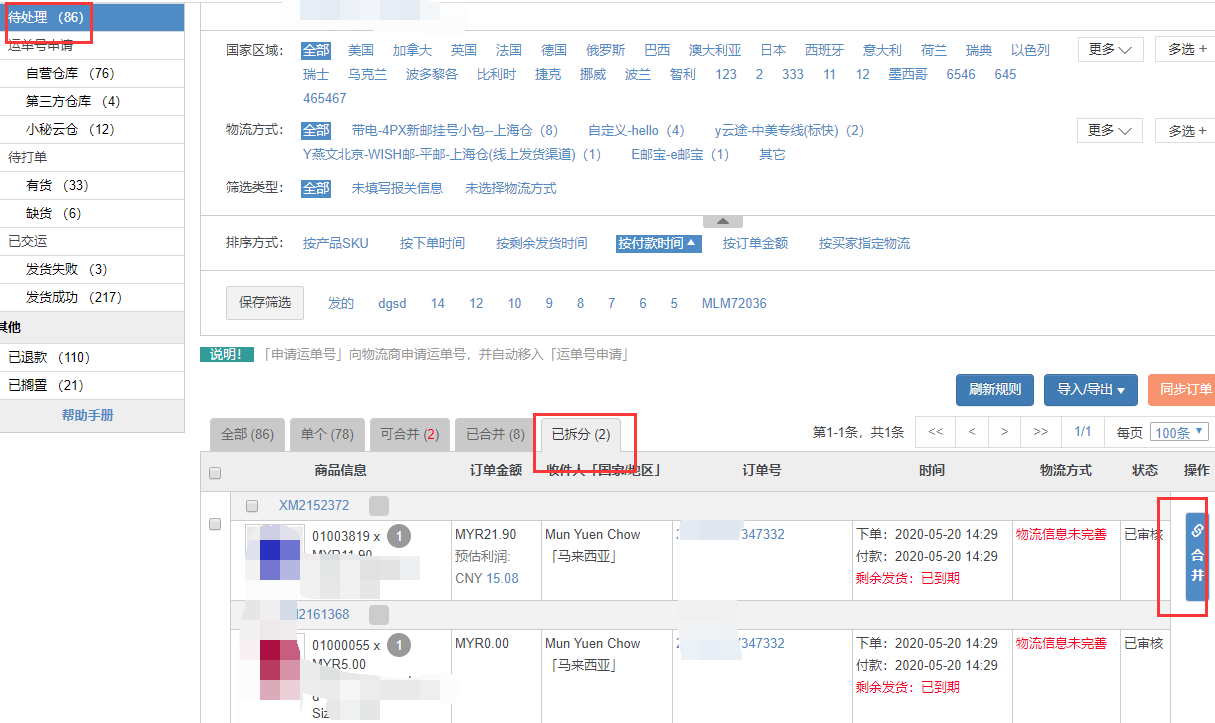Viewport: 1215px width, 723px height.
Task: Go to next page with single arrow
Action: click(x=1005, y=432)
